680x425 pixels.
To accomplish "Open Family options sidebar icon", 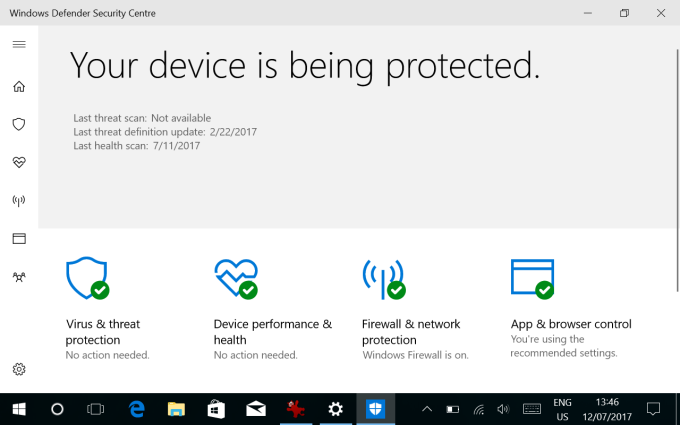I will coord(19,277).
